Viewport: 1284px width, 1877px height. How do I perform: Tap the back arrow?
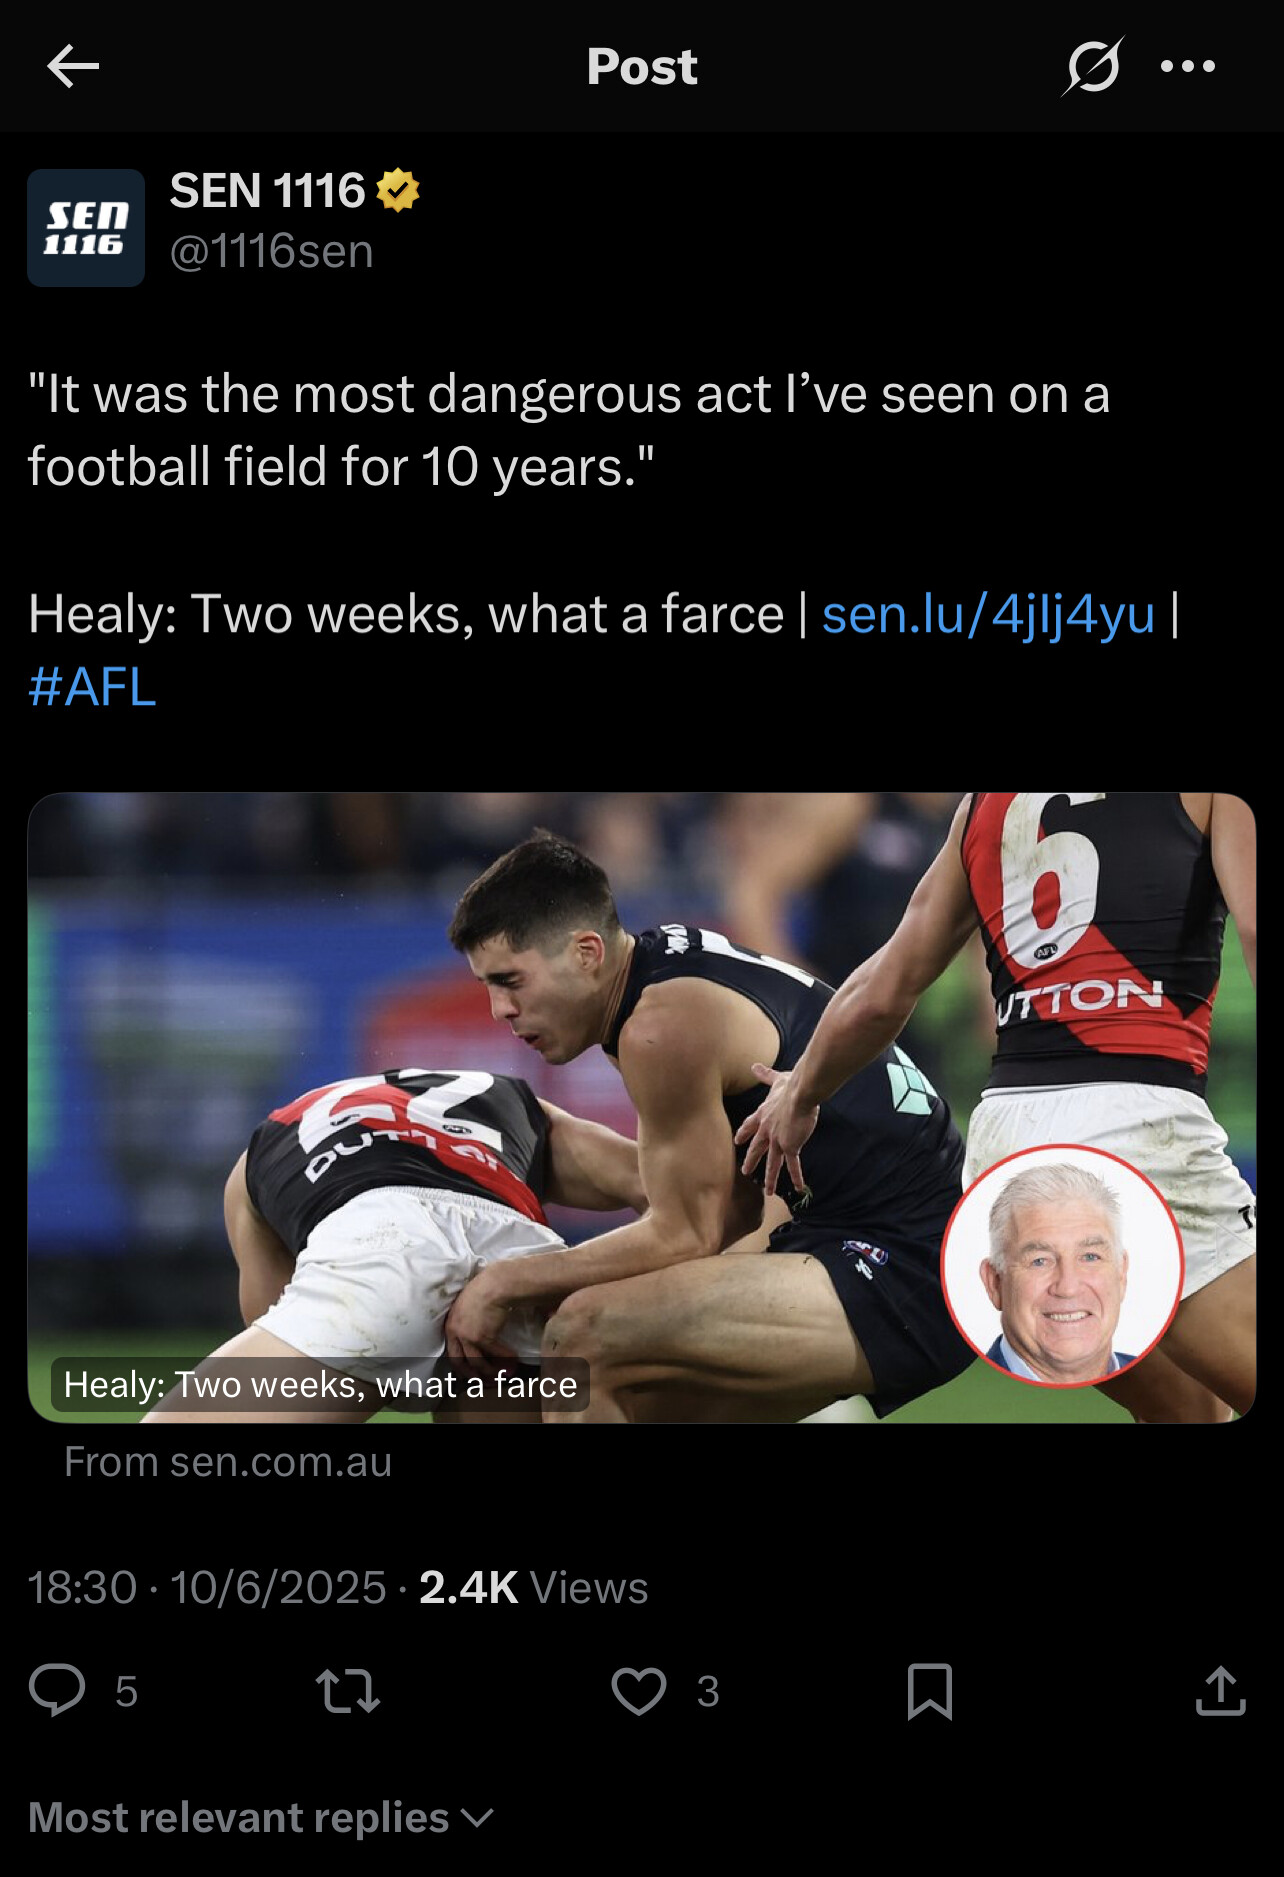pyautogui.click(x=73, y=66)
